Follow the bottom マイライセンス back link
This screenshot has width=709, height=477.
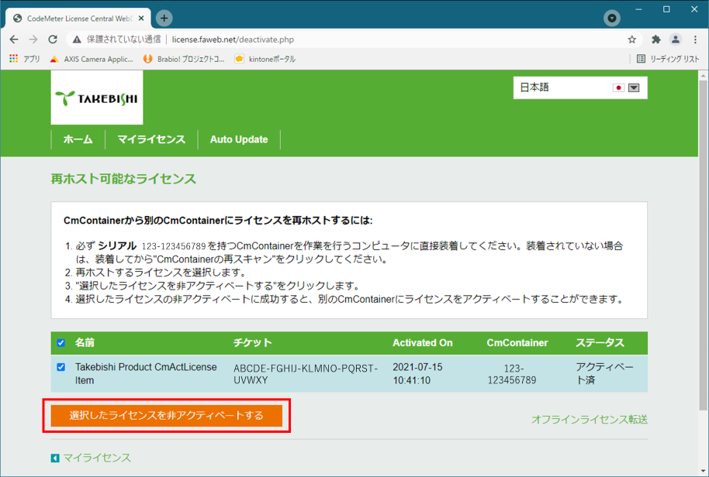[96, 458]
